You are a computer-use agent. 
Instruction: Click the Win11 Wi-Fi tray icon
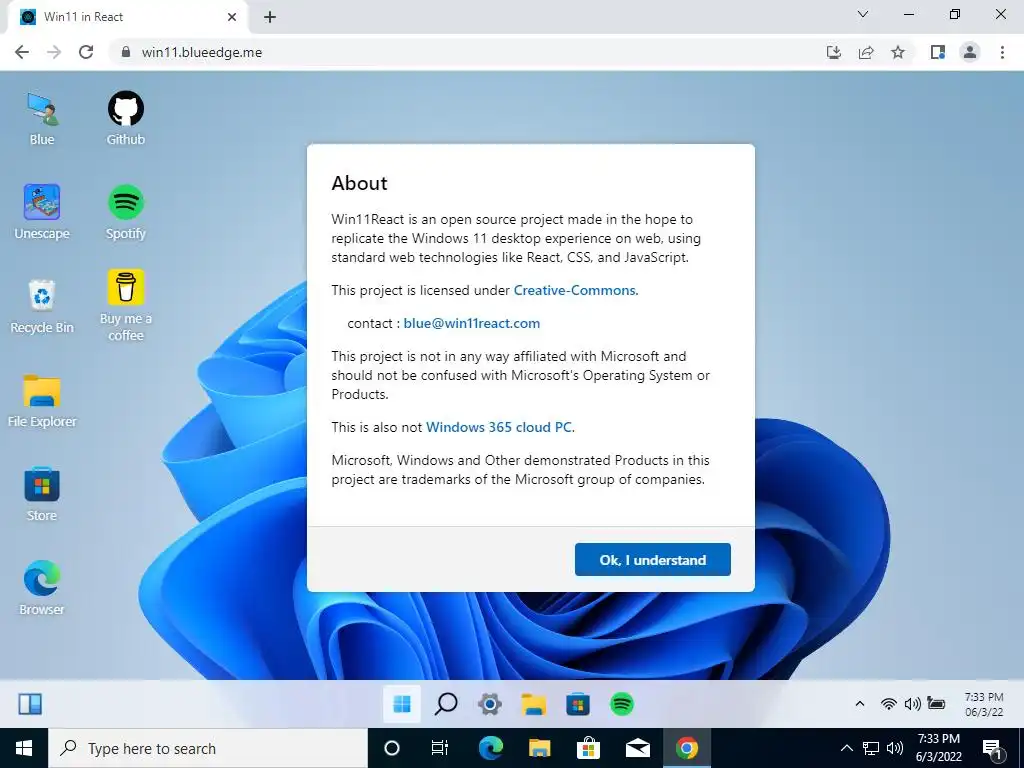point(888,704)
